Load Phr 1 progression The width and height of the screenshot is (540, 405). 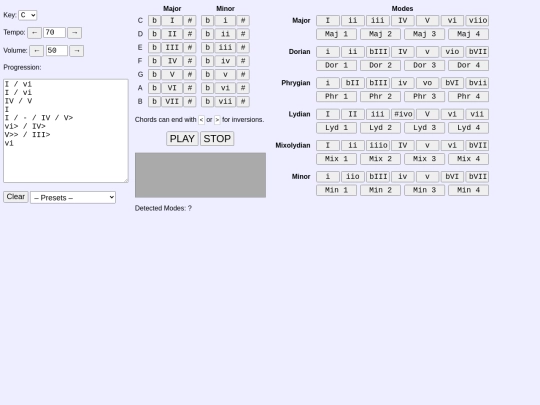pos(336,96)
